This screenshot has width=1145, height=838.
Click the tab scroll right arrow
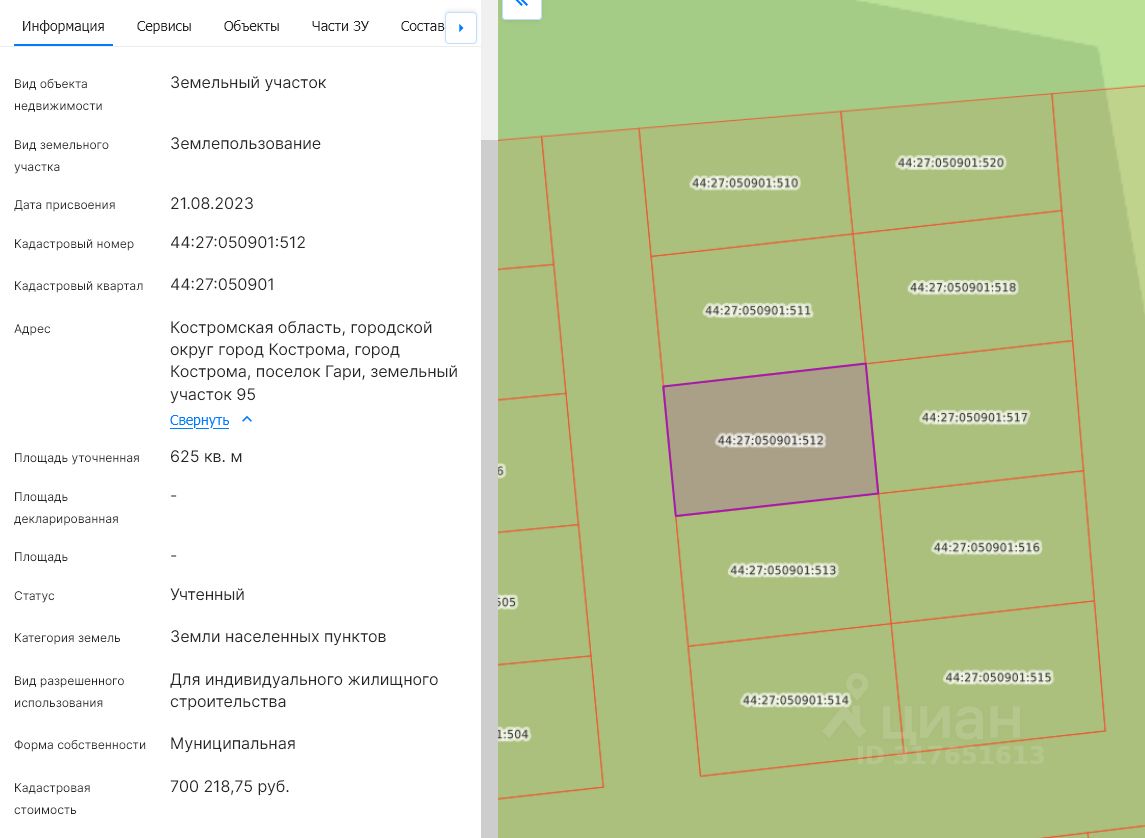click(461, 28)
